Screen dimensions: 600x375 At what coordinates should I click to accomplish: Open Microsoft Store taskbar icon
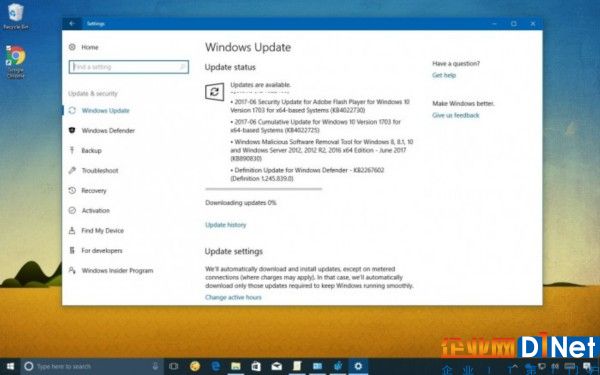click(256, 366)
